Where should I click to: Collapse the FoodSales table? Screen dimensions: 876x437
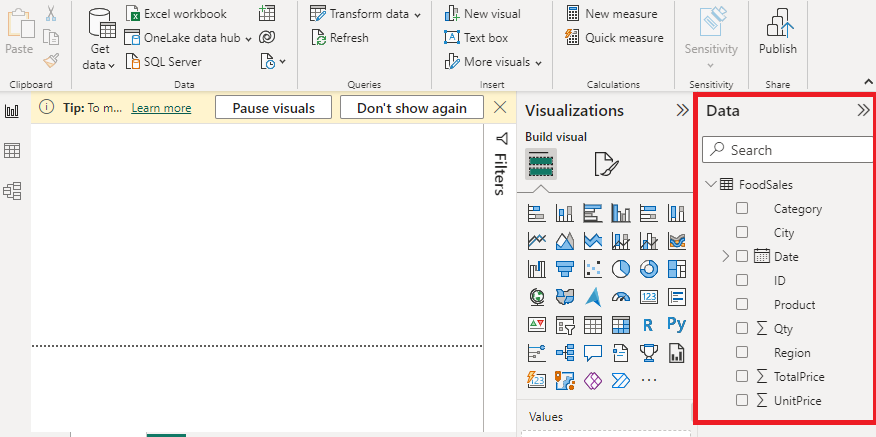711,185
